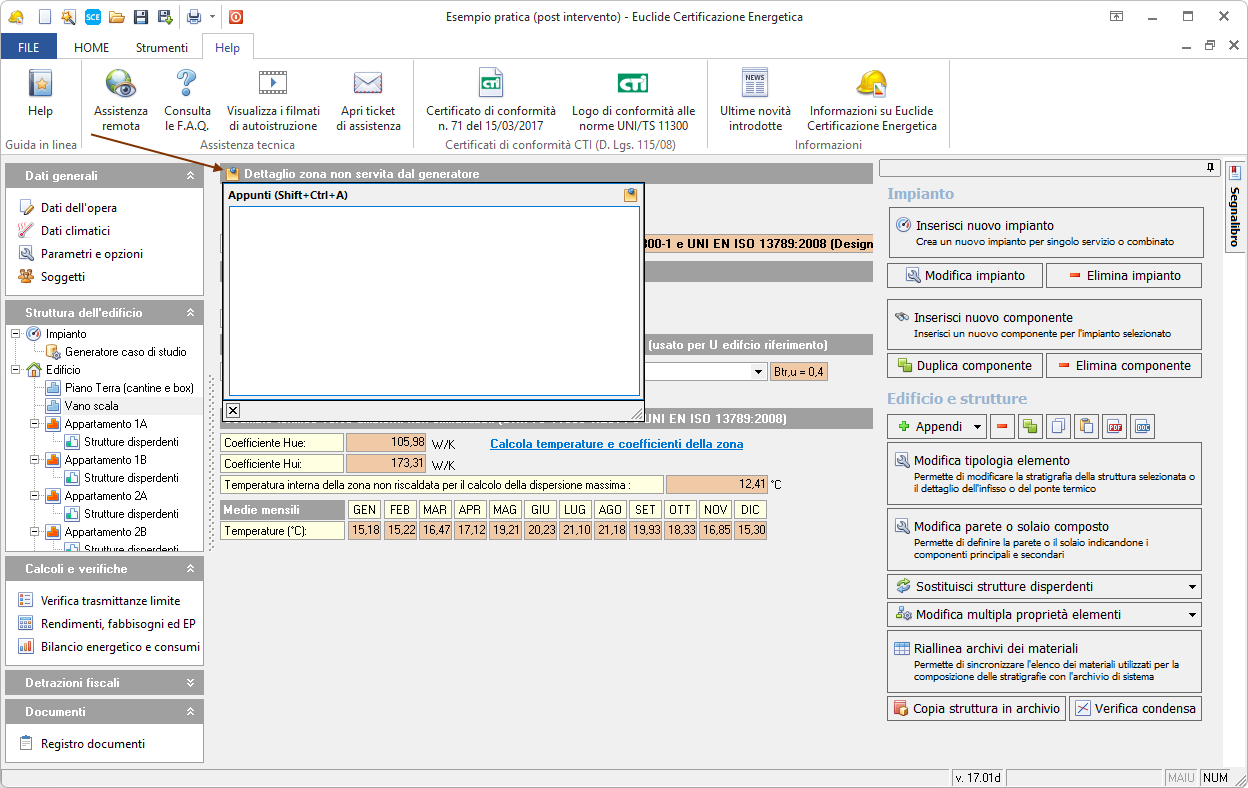Click the Assistenza remota globe icon
This screenshot has width=1248, height=788.
tap(120, 84)
